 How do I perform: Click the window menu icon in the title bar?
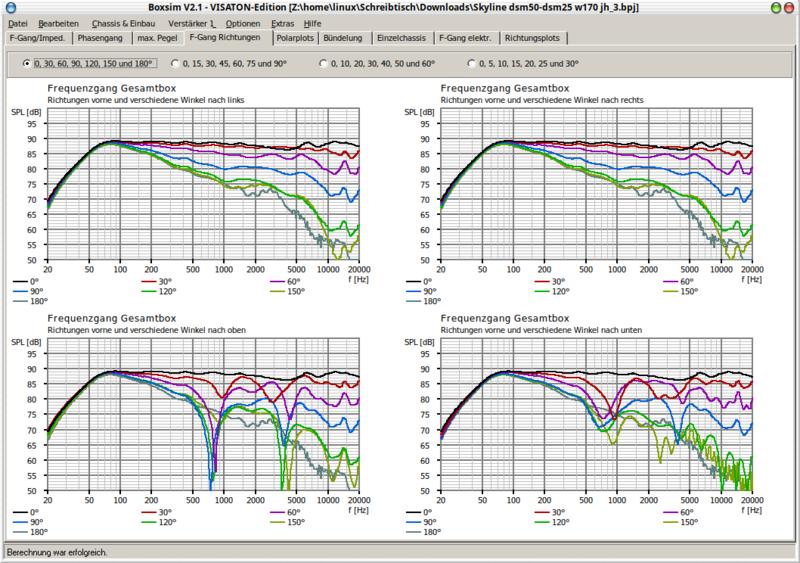coord(8,7)
